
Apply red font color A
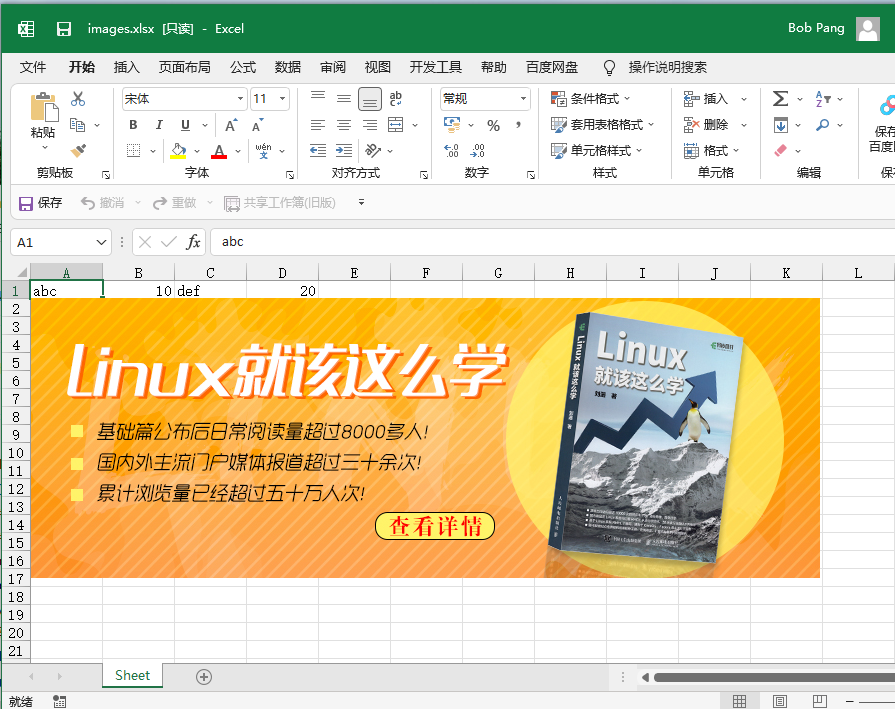[x=219, y=151]
